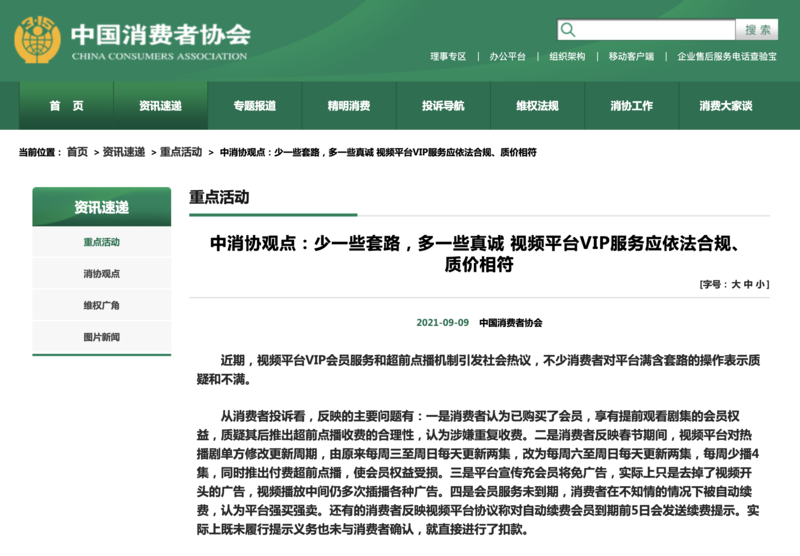
Task: Click the 搜索 search button
Action: pos(757,30)
